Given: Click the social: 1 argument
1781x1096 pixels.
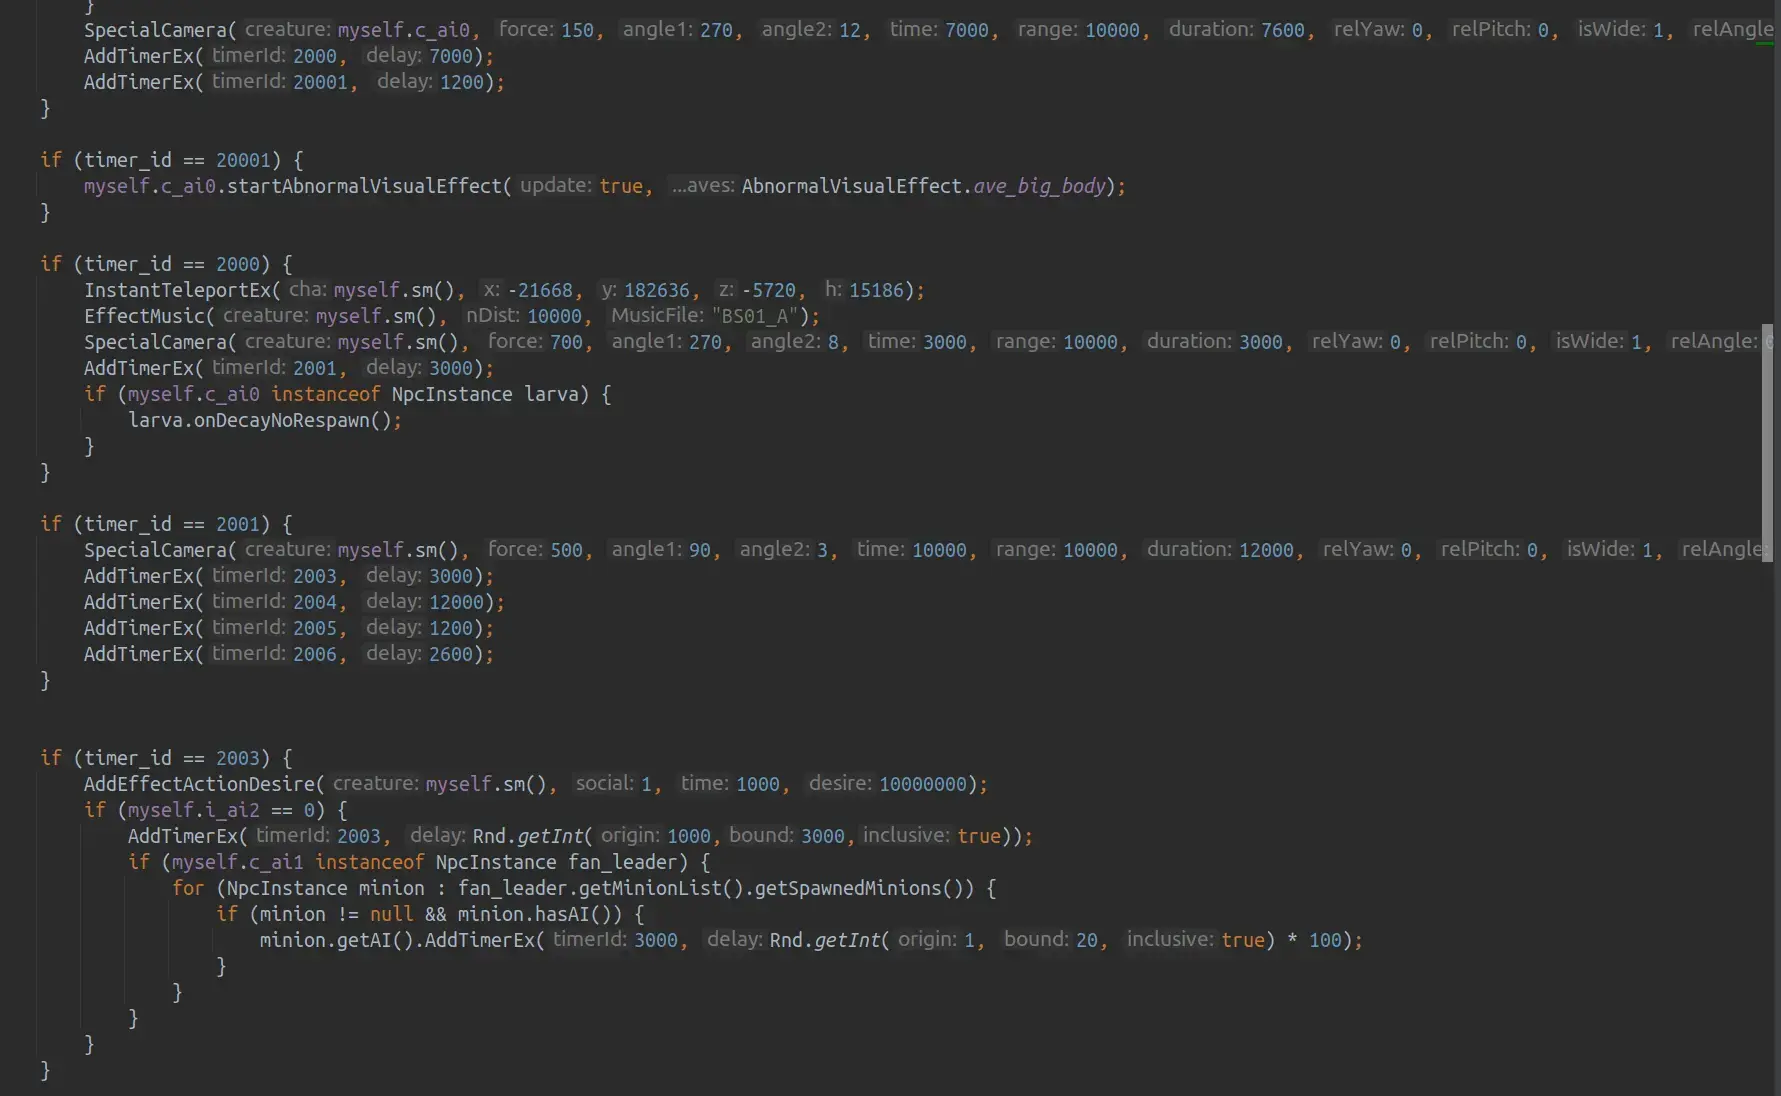Looking at the screenshot, I should pos(613,784).
